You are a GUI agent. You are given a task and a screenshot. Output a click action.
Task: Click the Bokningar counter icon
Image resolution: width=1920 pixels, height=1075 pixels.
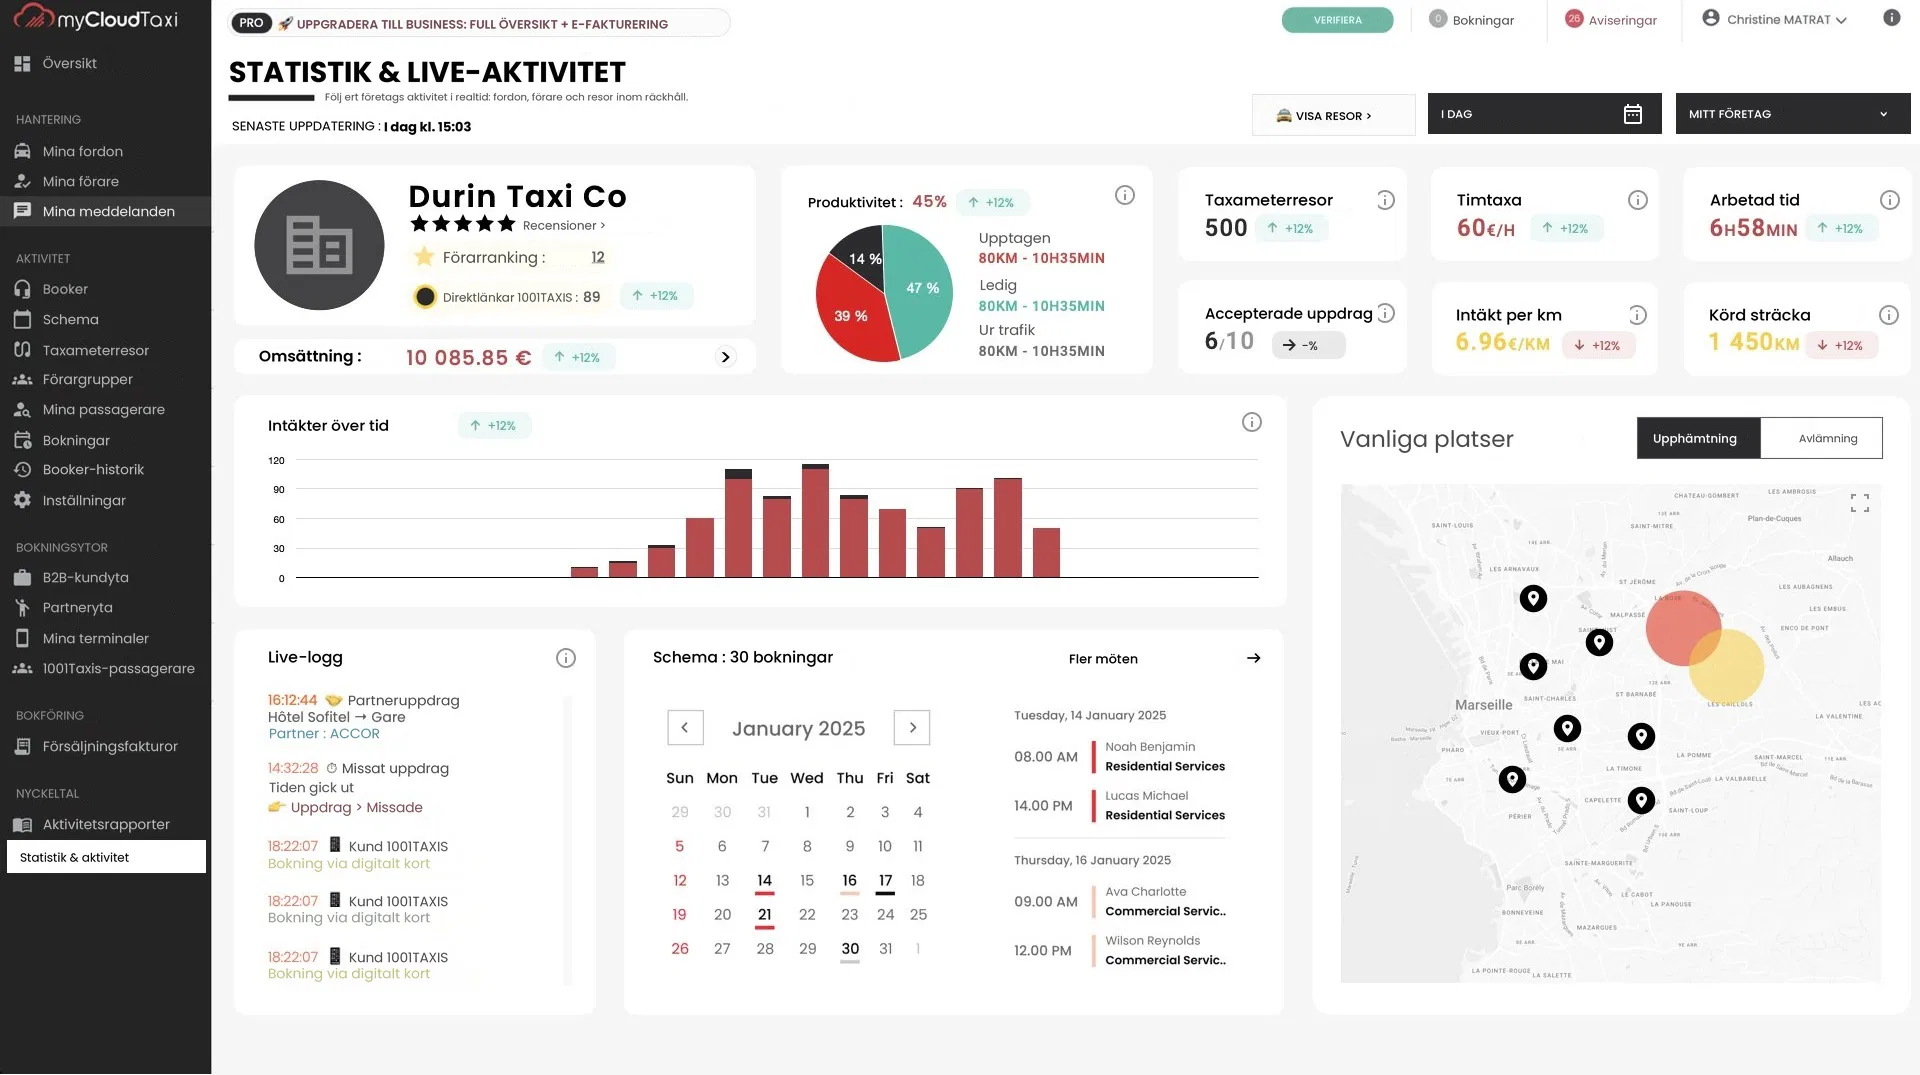[1438, 19]
